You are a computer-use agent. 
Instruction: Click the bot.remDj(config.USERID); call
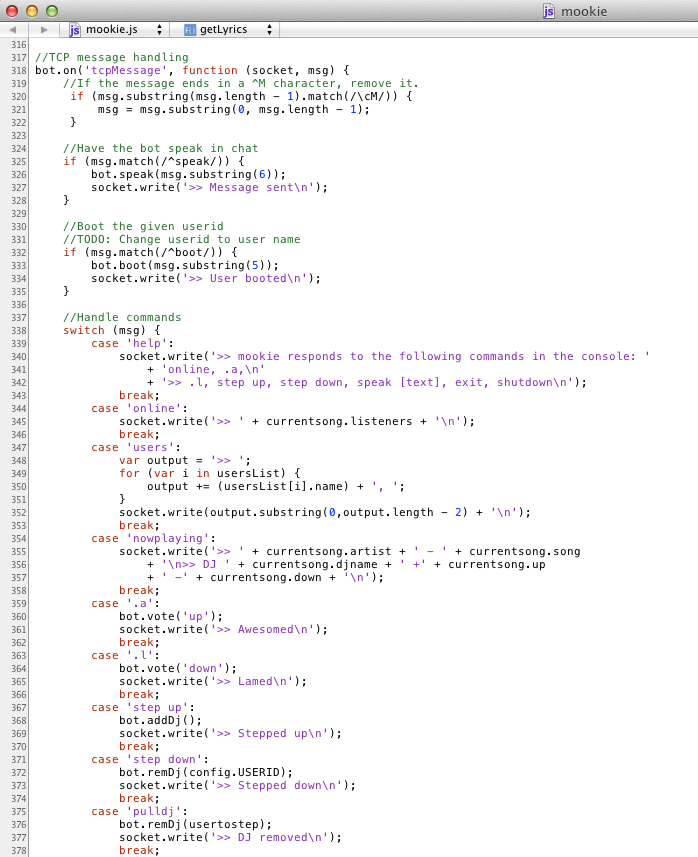point(206,773)
